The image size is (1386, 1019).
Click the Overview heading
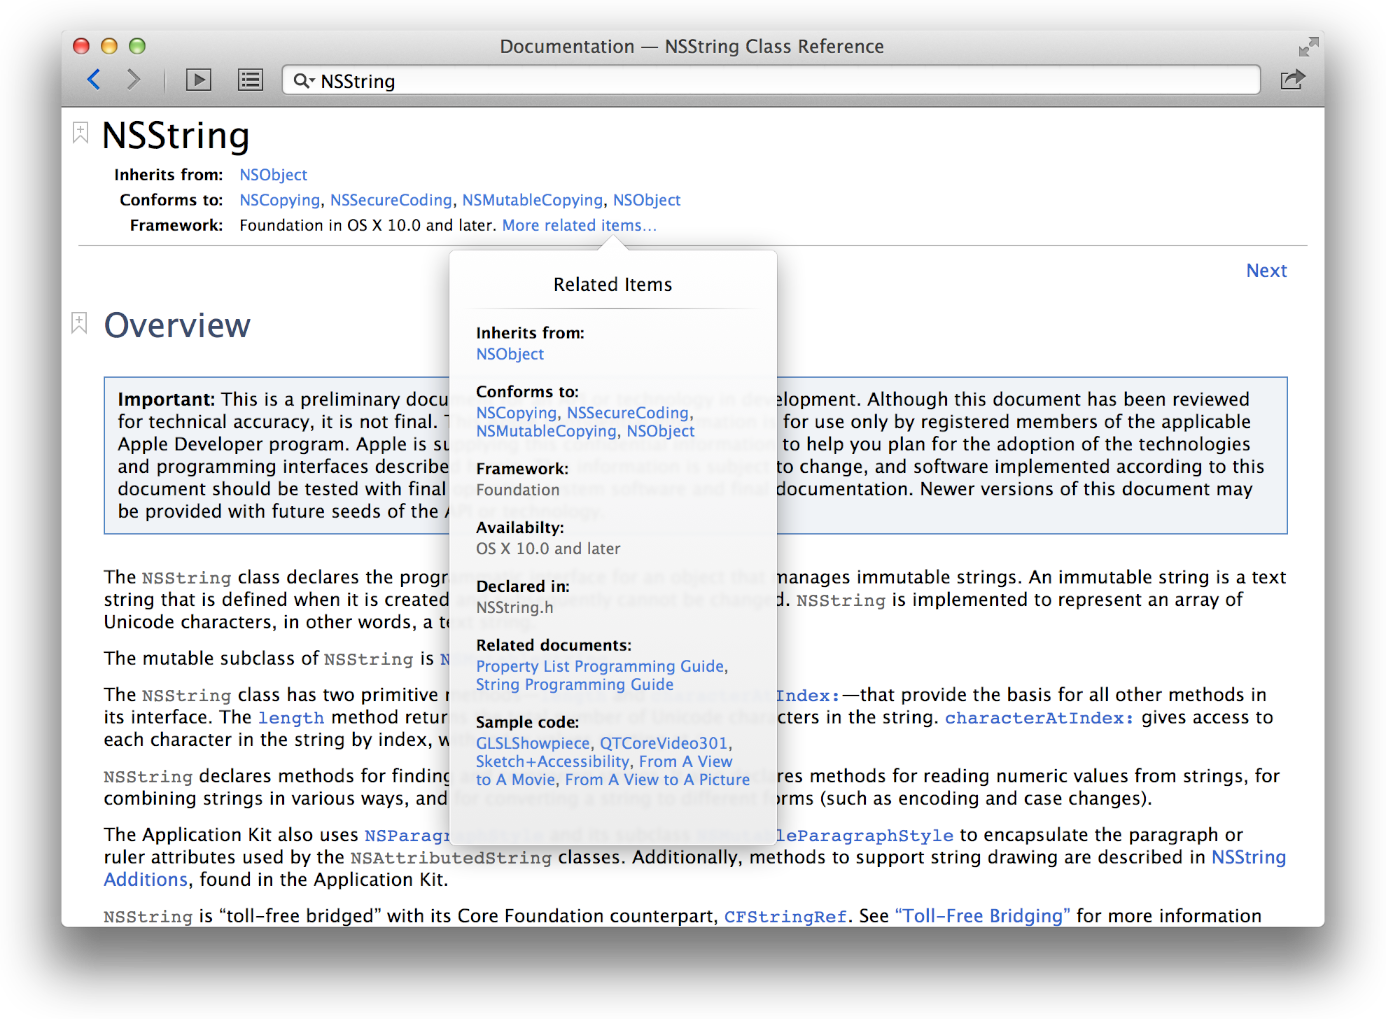177,326
